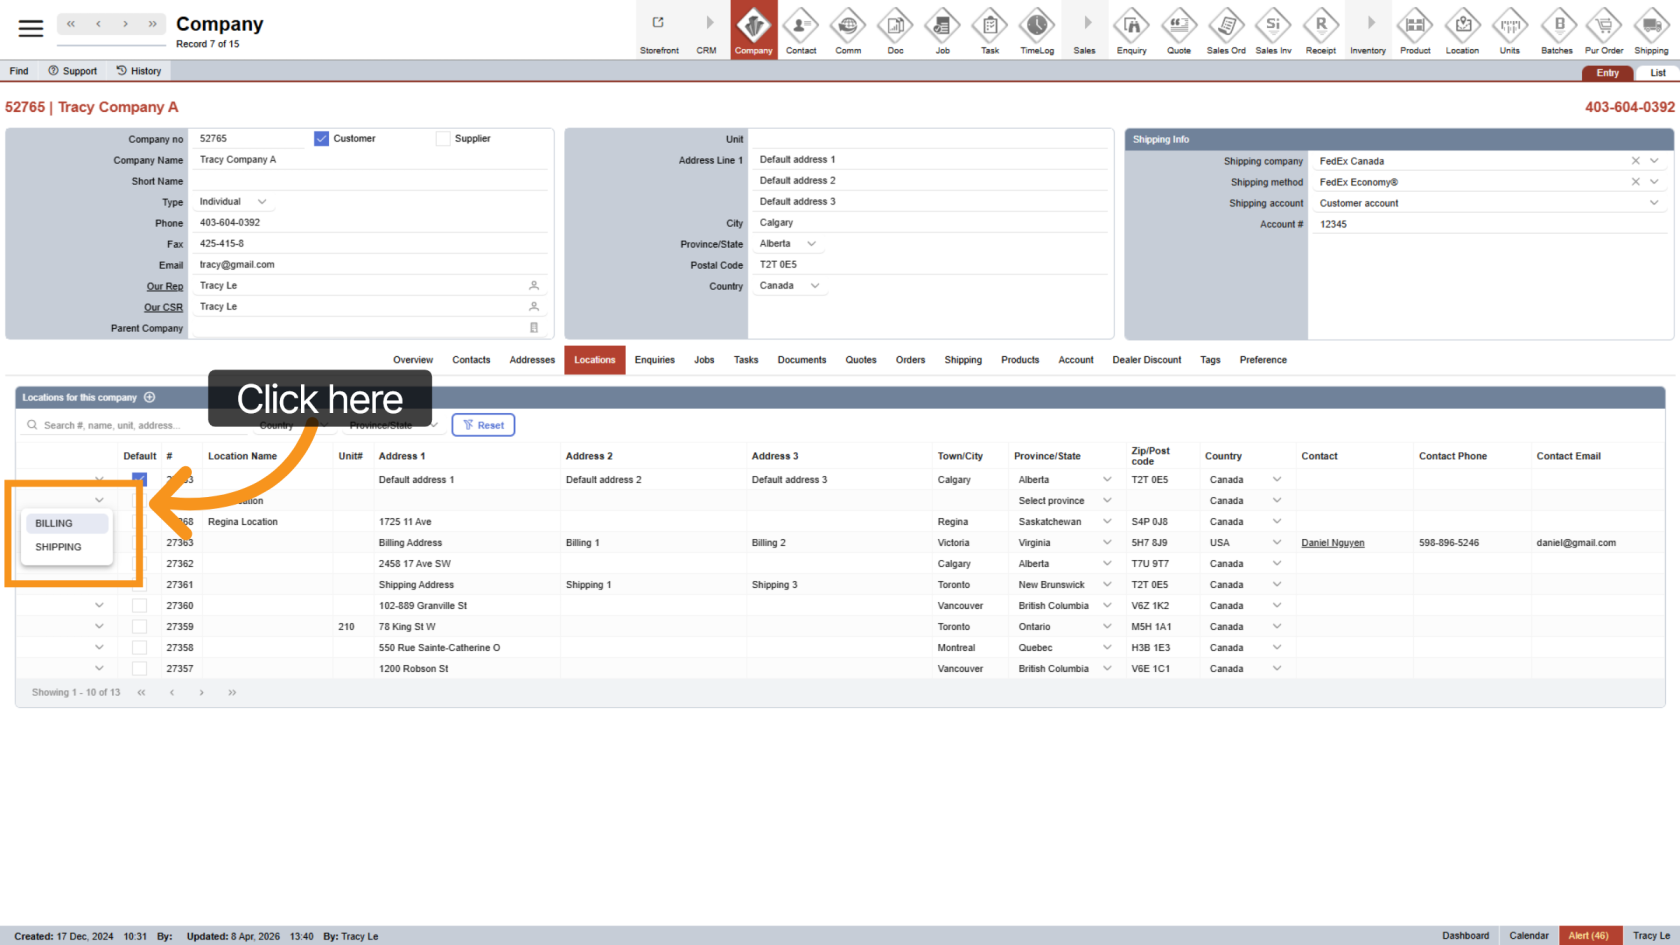Viewport: 1680px width, 945px height.
Task: Click the Parent Company building icon
Action: (534, 328)
